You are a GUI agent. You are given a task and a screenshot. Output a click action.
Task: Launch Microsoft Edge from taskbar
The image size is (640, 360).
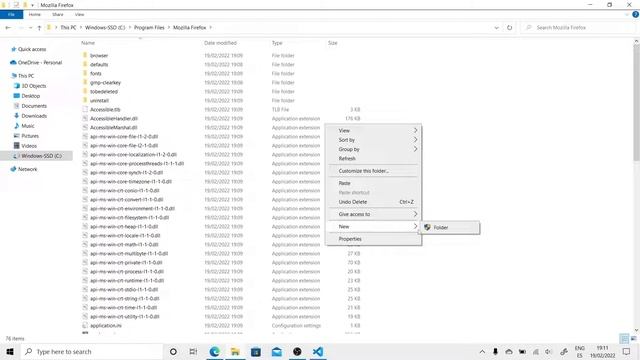point(214,351)
